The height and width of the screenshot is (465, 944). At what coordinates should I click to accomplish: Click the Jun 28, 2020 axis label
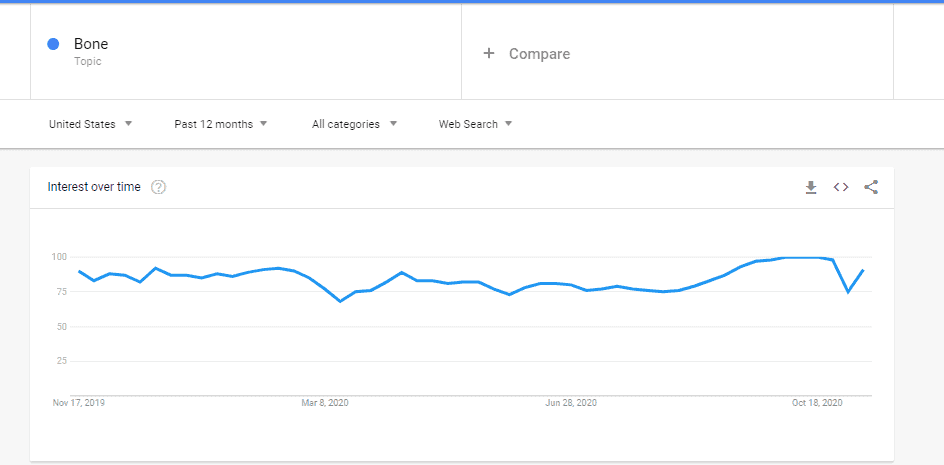571,403
